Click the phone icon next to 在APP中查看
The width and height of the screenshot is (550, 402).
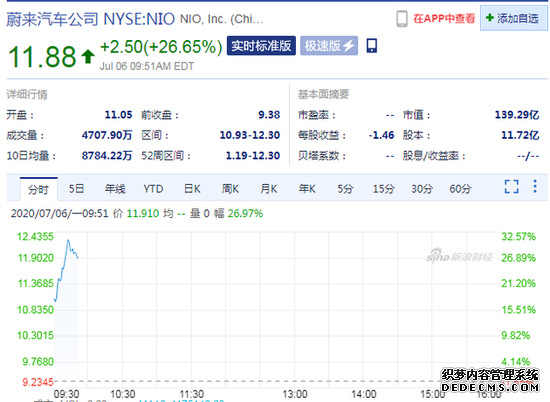point(402,18)
